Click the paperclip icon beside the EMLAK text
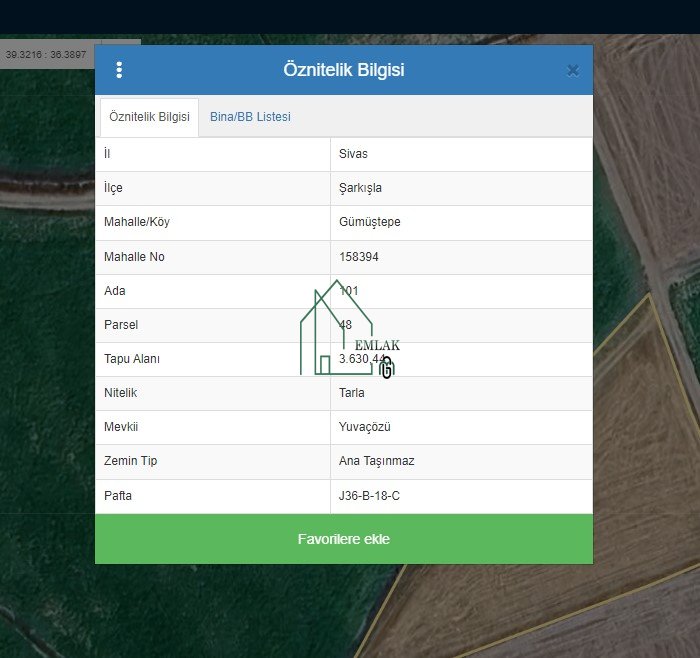700x658 pixels. 387,366
